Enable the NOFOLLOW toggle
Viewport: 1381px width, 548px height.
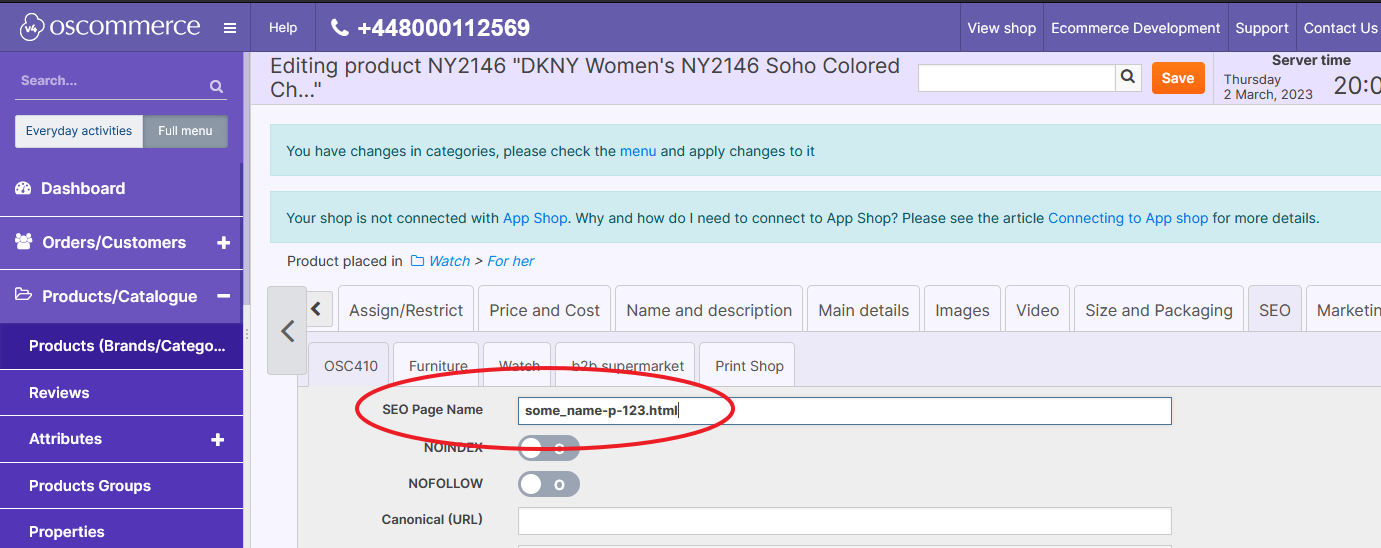point(548,484)
